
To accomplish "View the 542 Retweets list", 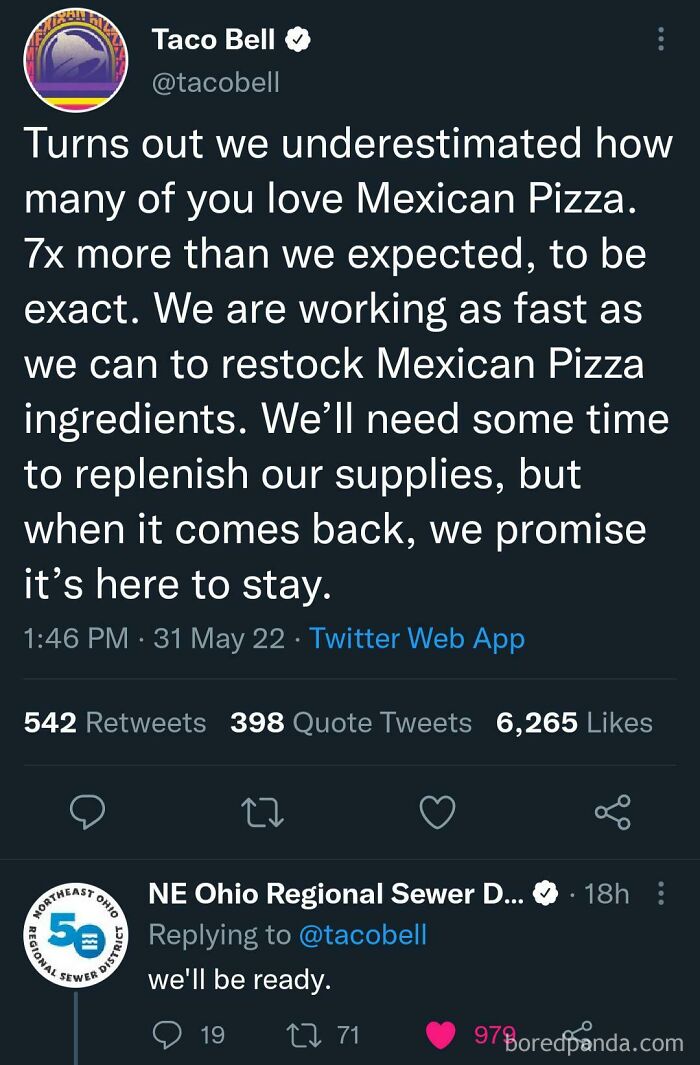I will (115, 722).
